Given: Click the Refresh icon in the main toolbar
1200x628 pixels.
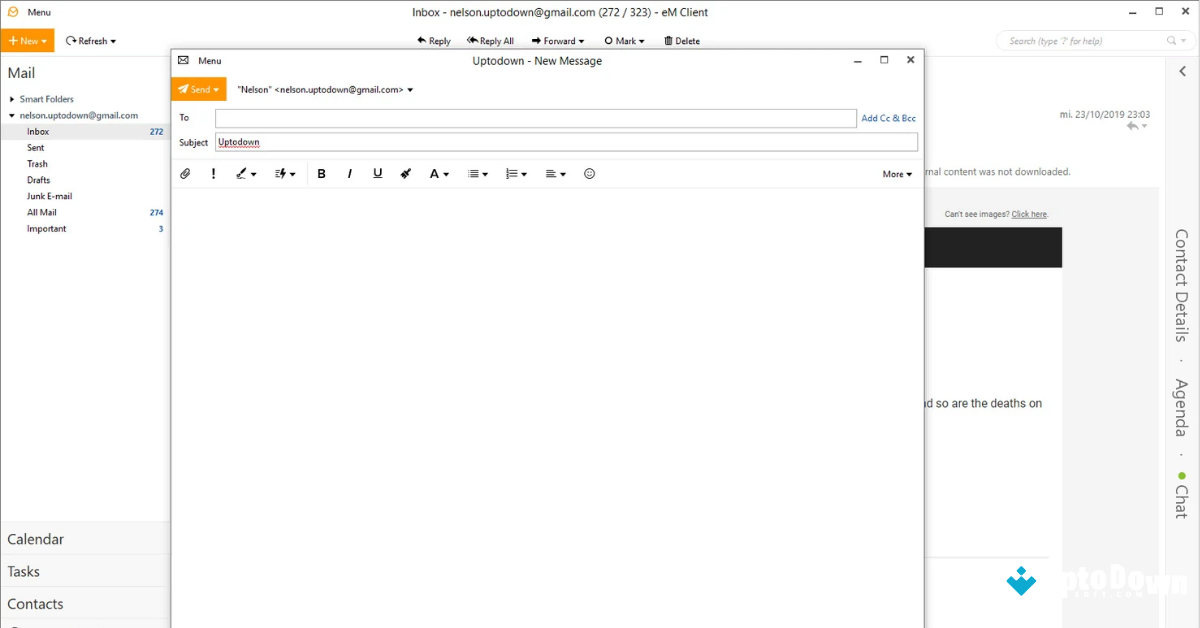Looking at the screenshot, I should [72, 40].
